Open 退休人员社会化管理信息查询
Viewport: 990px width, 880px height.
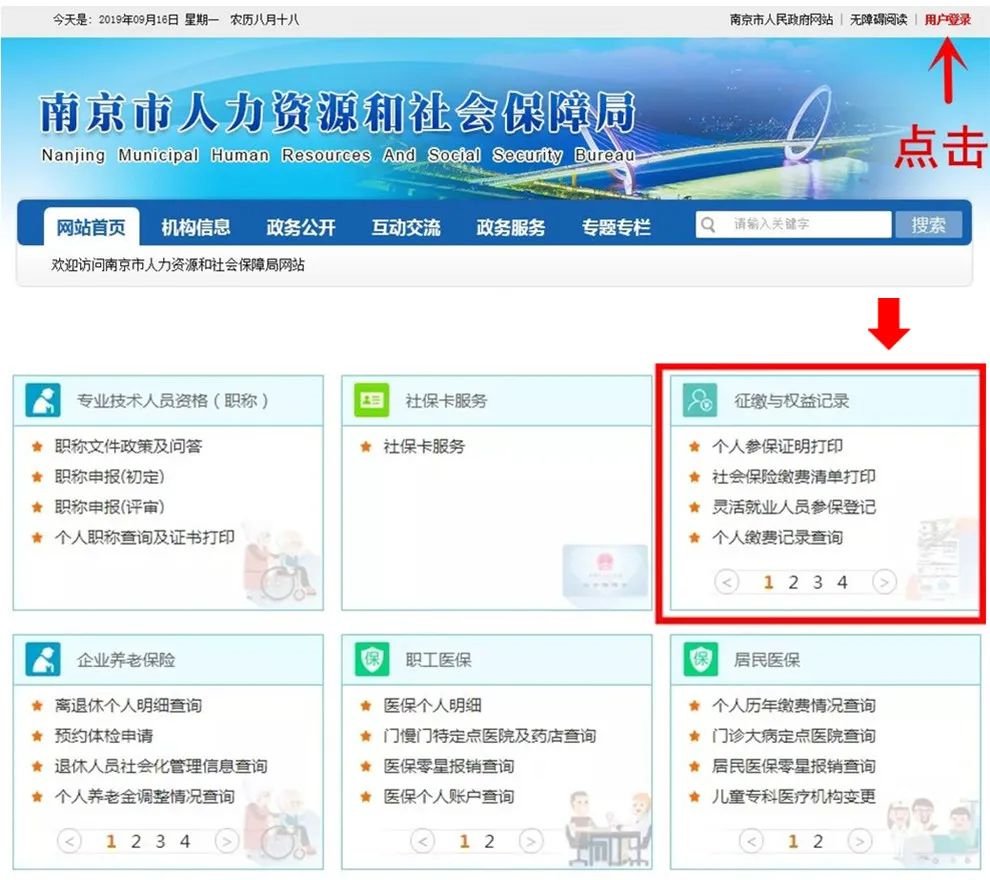pos(161,766)
